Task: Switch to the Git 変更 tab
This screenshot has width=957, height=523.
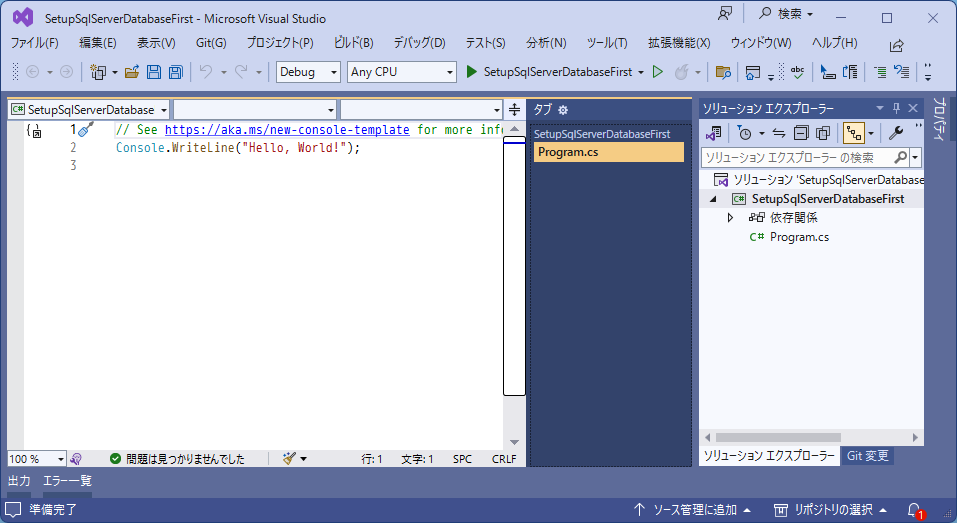Action: 867,456
